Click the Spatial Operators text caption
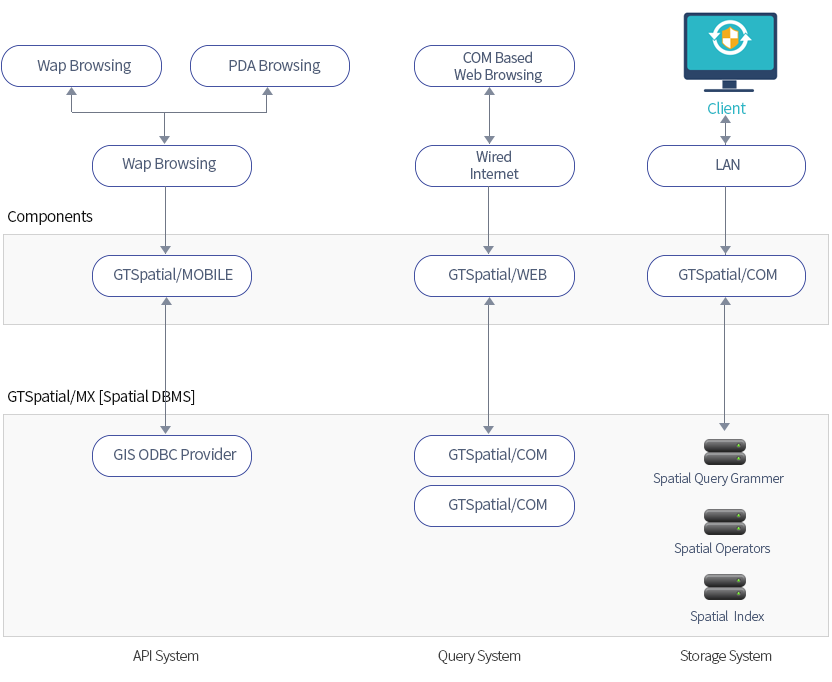This screenshot has height=682, width=832. pos(722,548)
